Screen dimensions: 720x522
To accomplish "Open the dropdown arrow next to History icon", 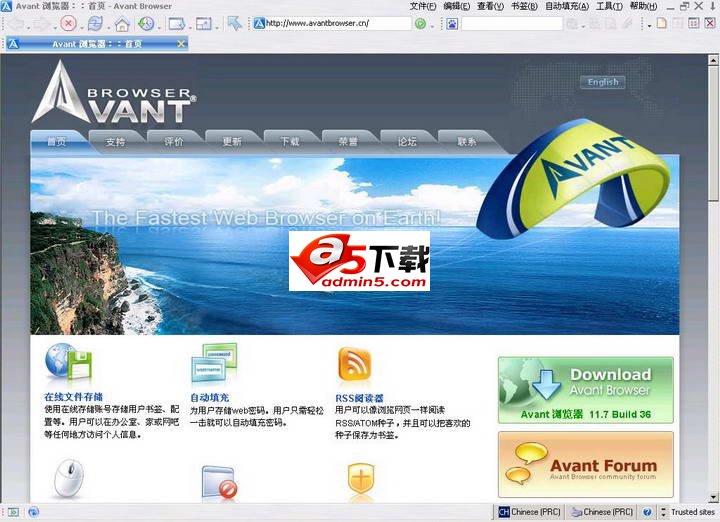I will pos(159,27).
